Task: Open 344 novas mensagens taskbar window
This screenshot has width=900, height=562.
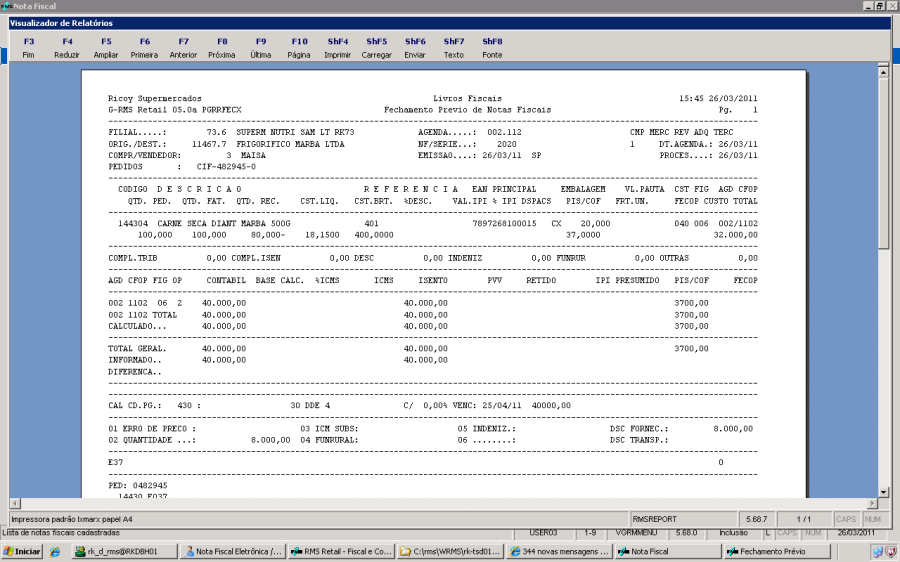Action: [x=559, y=551]
